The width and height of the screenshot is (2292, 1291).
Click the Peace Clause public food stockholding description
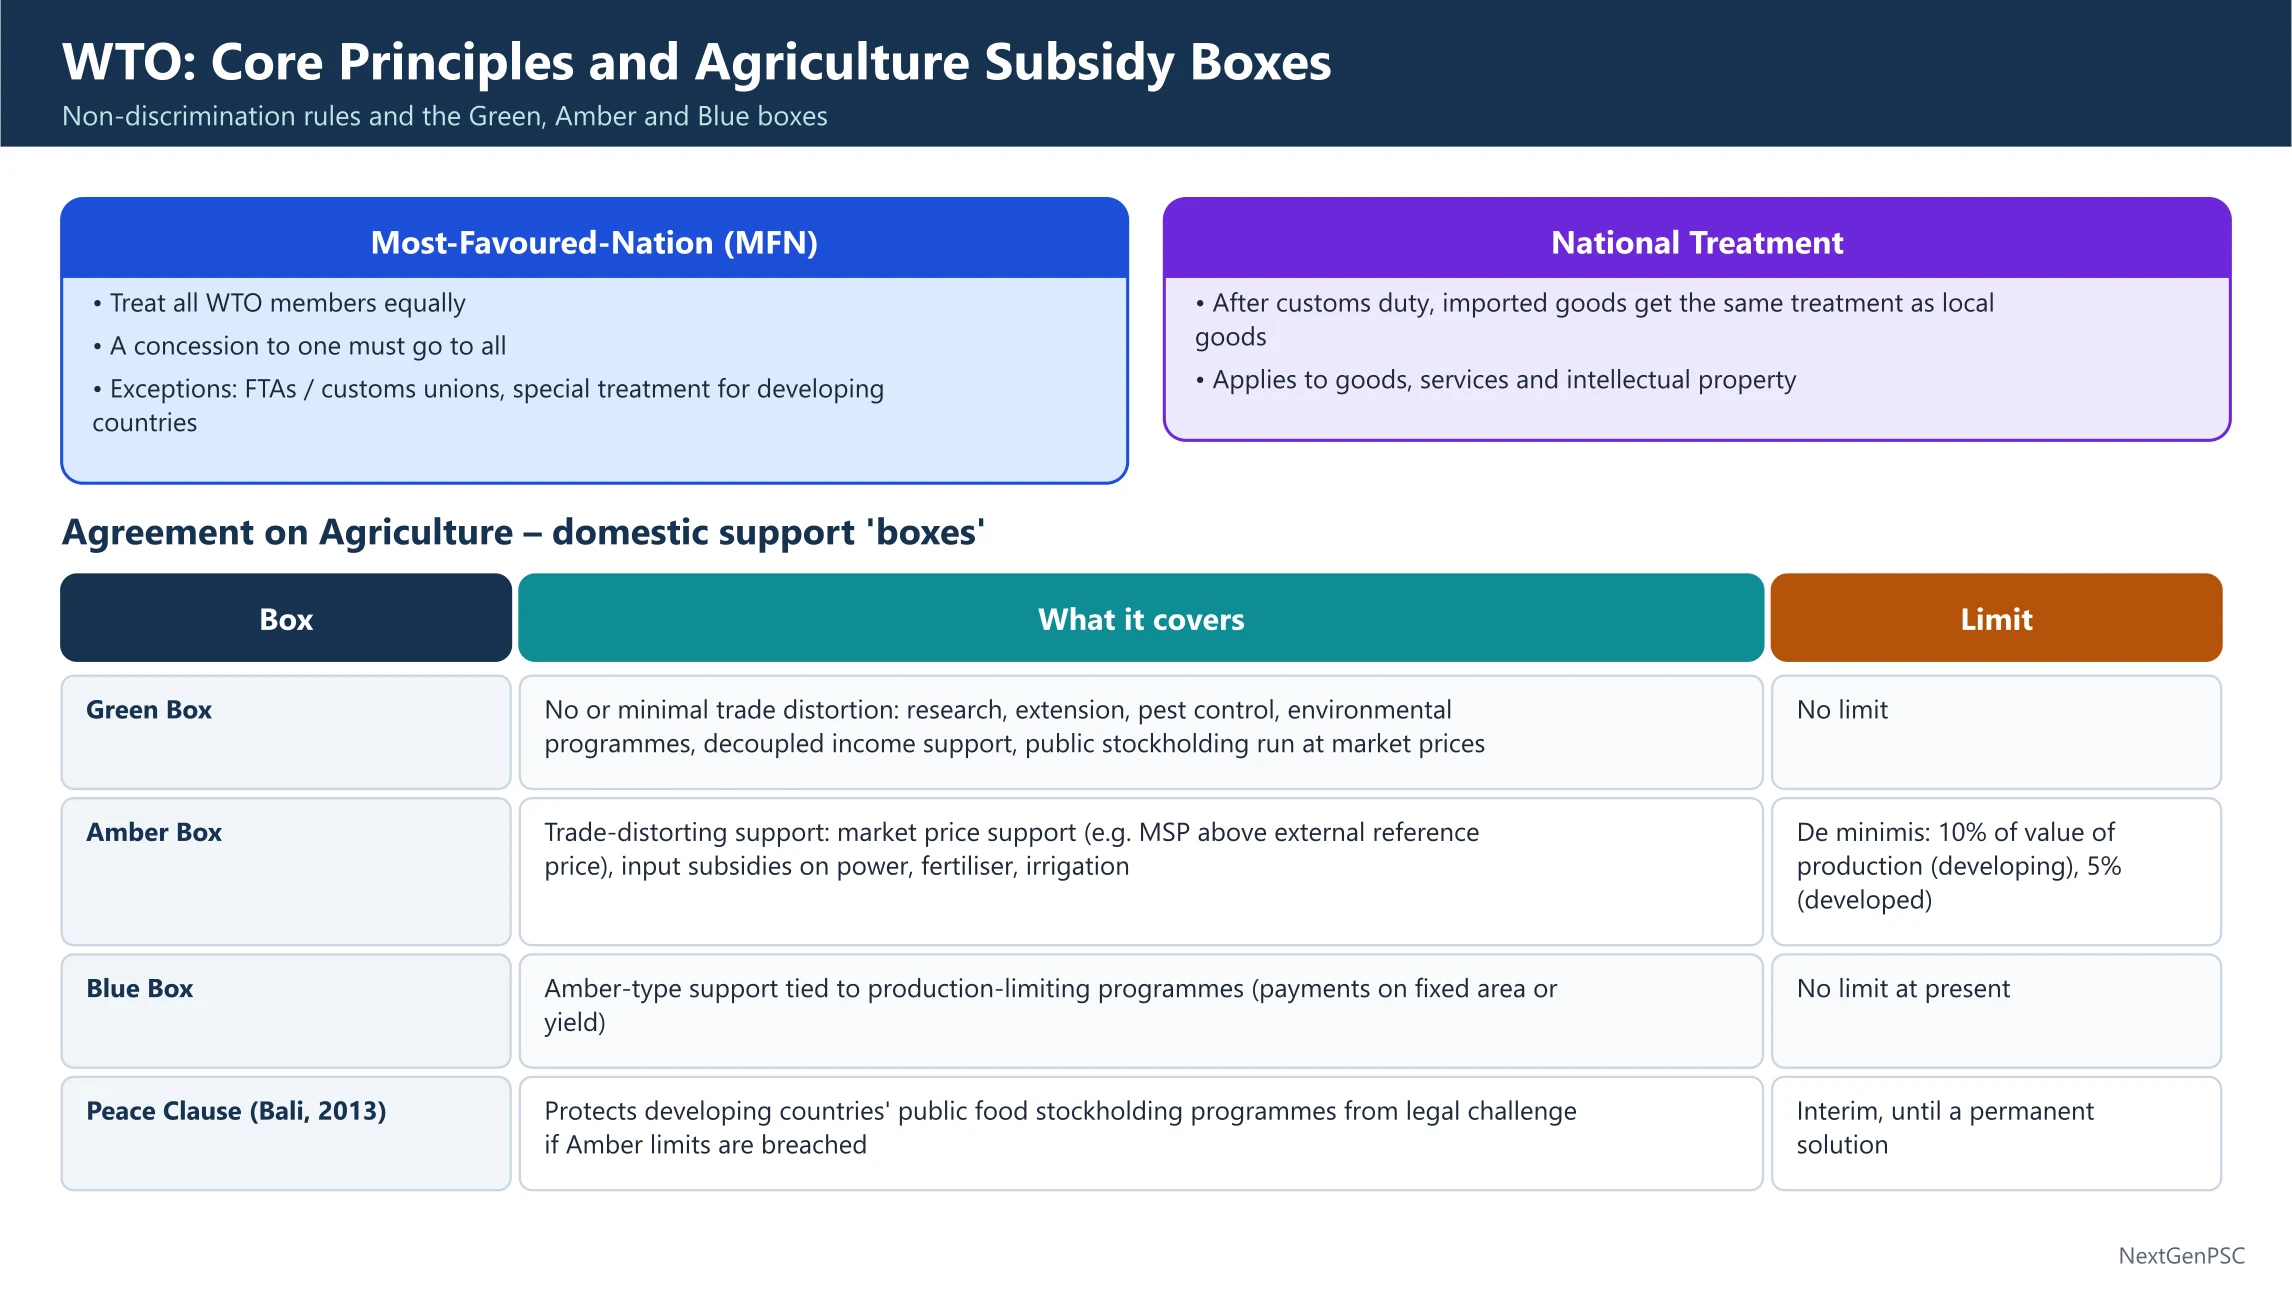[1141, 1133]
